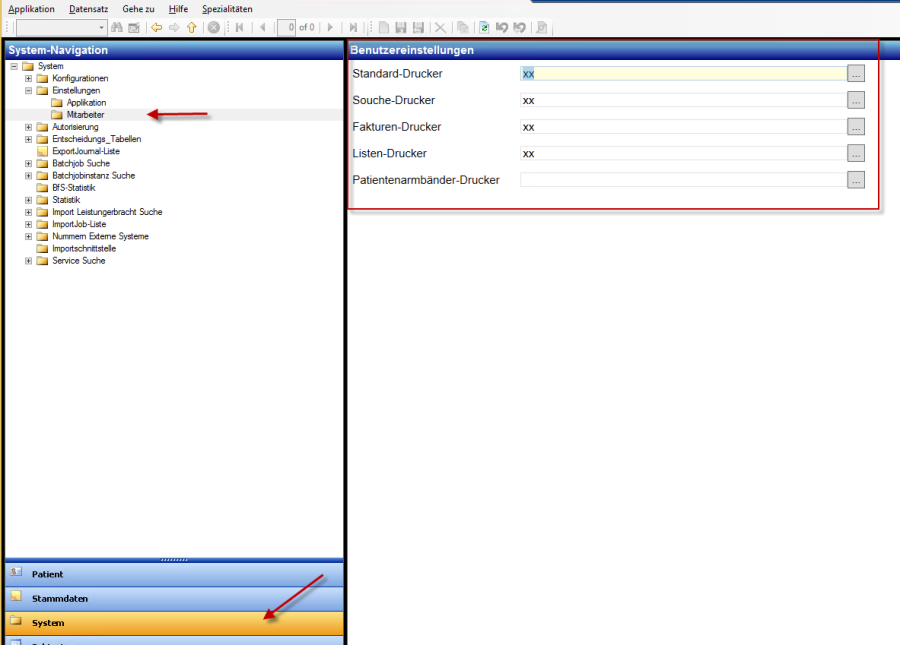Click the Souche-Drucker input field
Image resolution: width=900 pixels, height=645 pixels.
pos(683,100)
